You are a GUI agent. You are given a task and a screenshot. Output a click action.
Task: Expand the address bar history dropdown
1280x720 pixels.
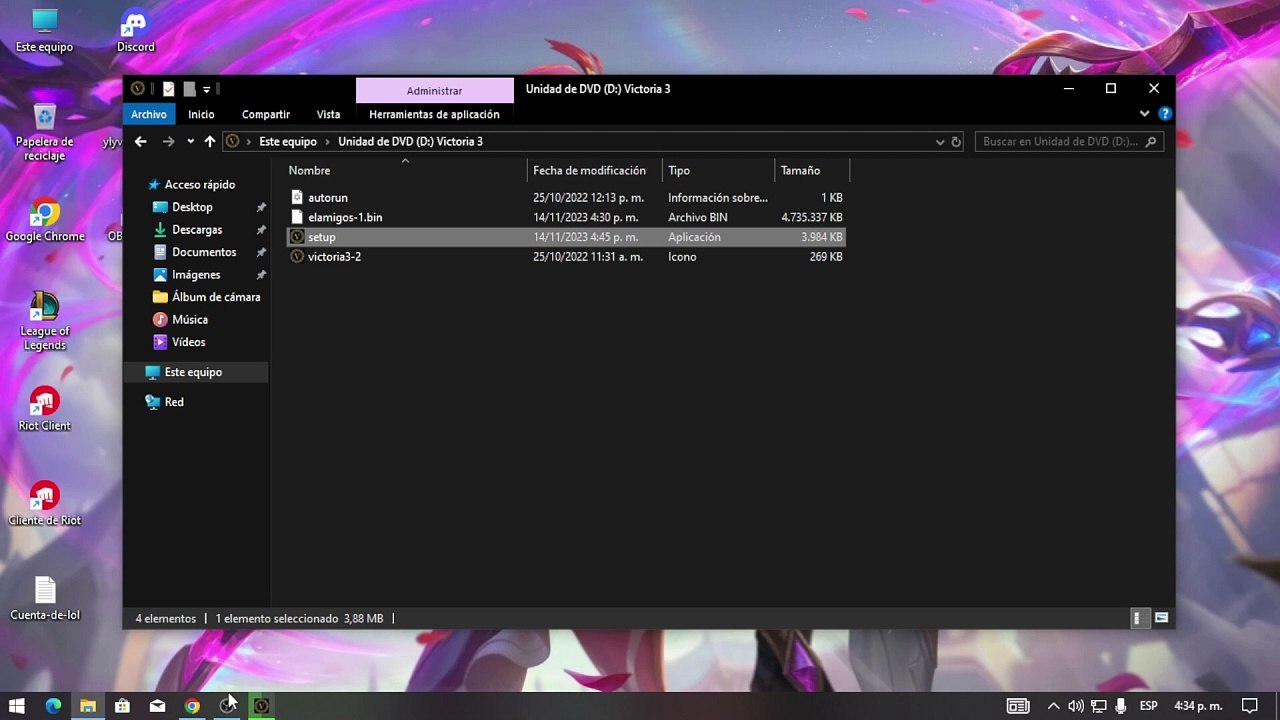click(x=940, y=142)
